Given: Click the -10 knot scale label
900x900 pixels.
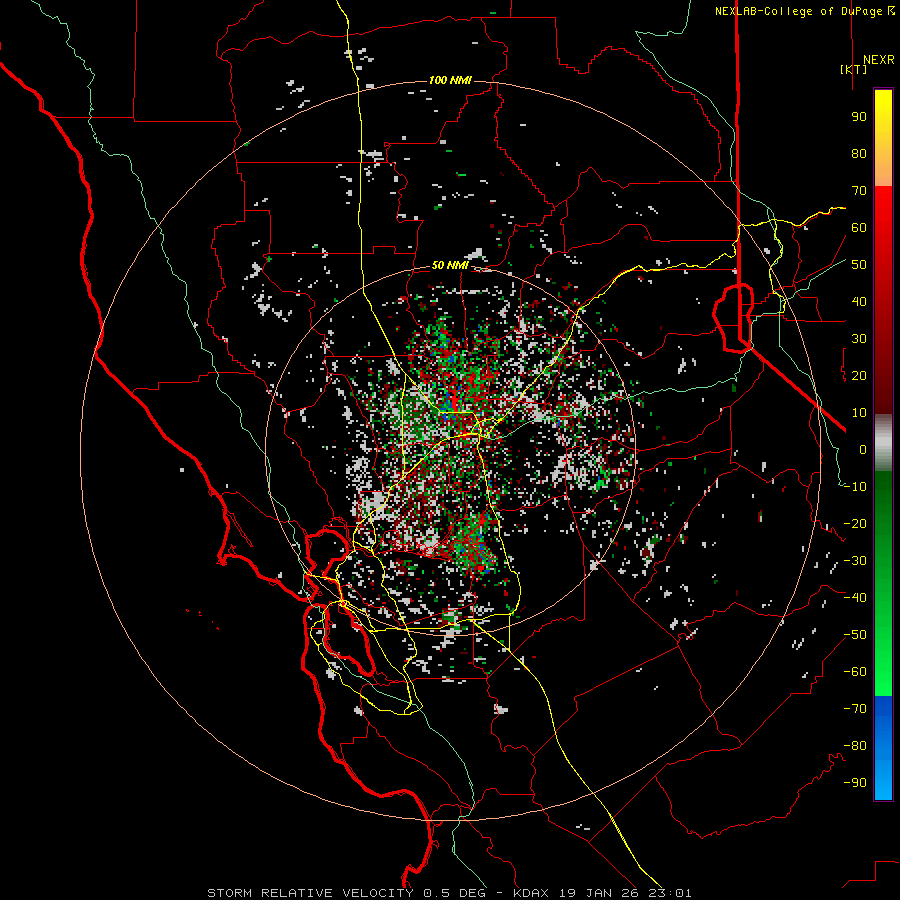Looking at the screenshot, I should pos(855,487).
